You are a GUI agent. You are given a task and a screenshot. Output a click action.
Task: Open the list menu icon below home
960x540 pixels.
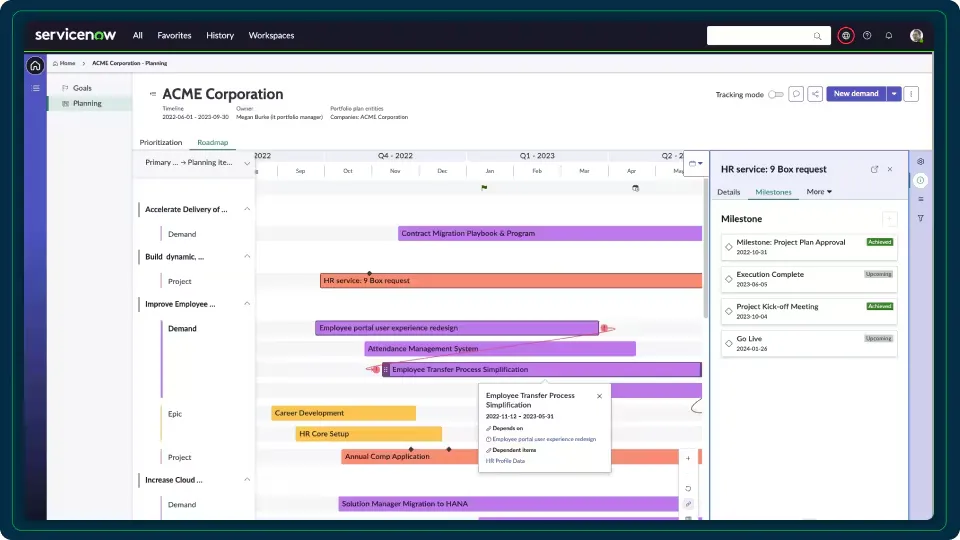[36, 88]
